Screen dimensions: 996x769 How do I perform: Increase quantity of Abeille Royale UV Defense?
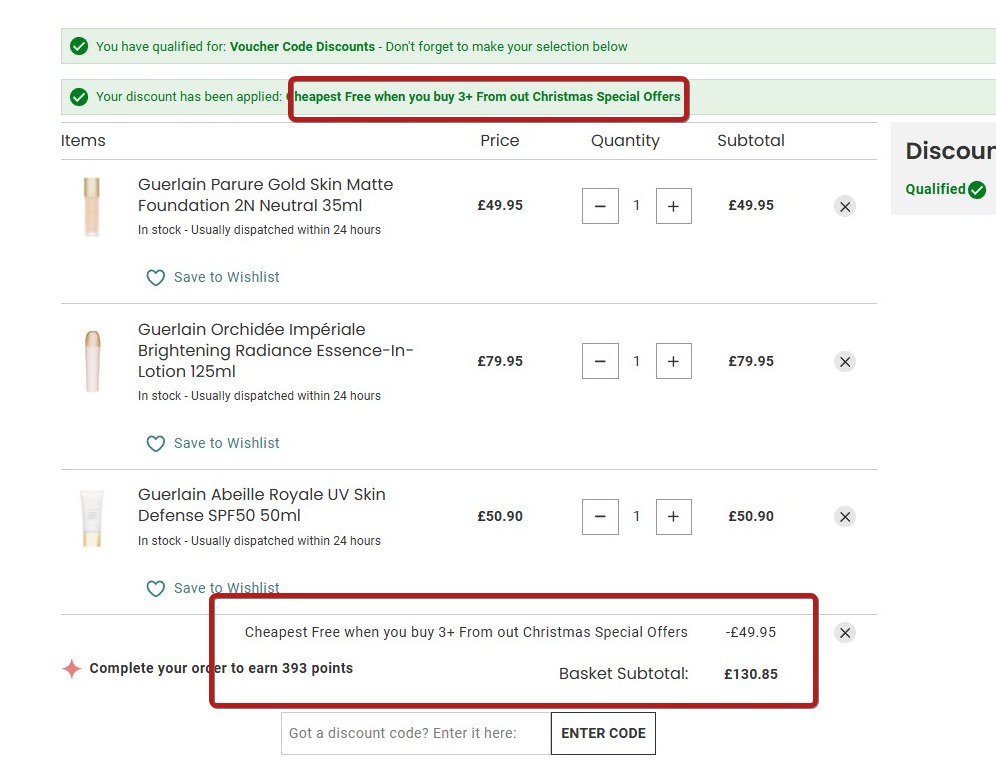tap(673, 516)
